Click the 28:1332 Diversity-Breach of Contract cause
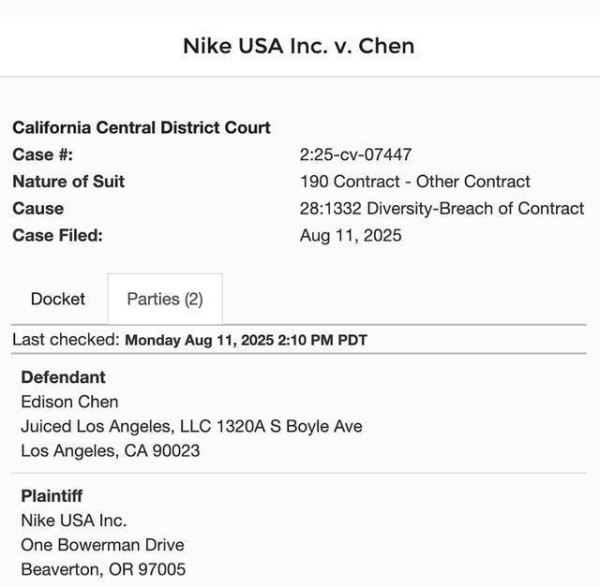The height and width of the screenshot is (587, 600). [x=441, y=209]
